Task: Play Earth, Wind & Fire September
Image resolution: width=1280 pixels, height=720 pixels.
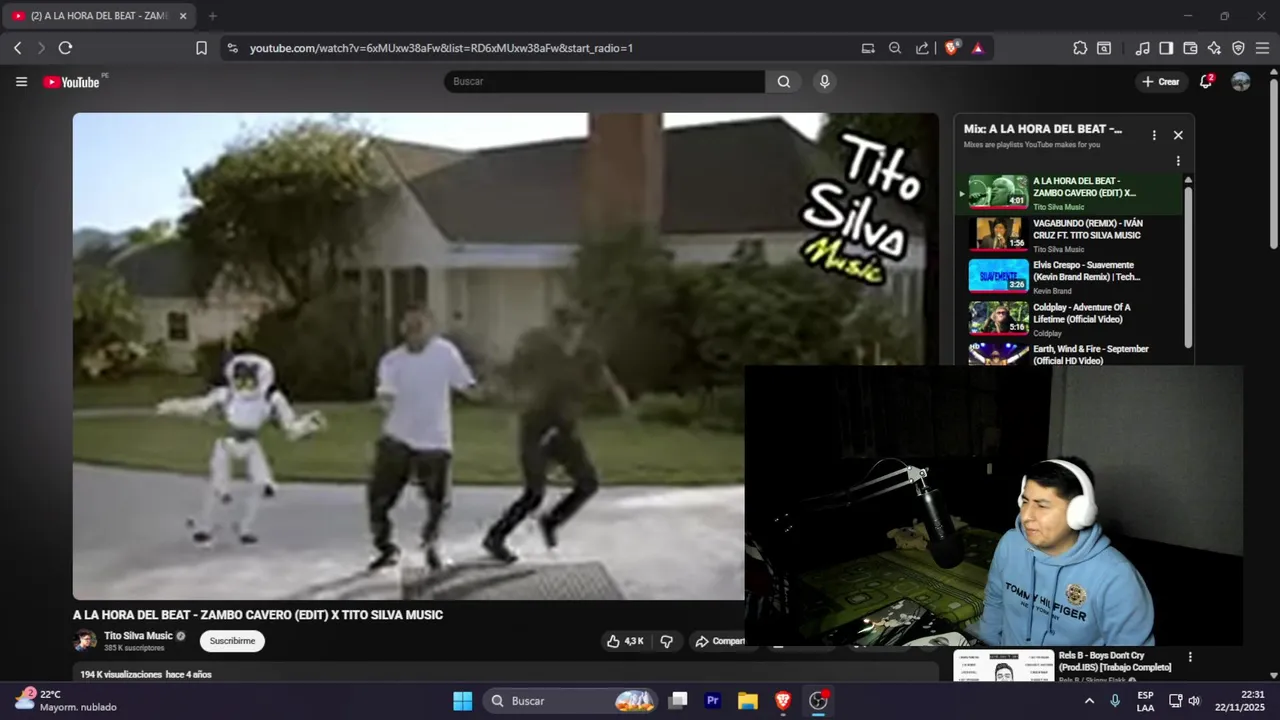Action: click(1069, 354)
